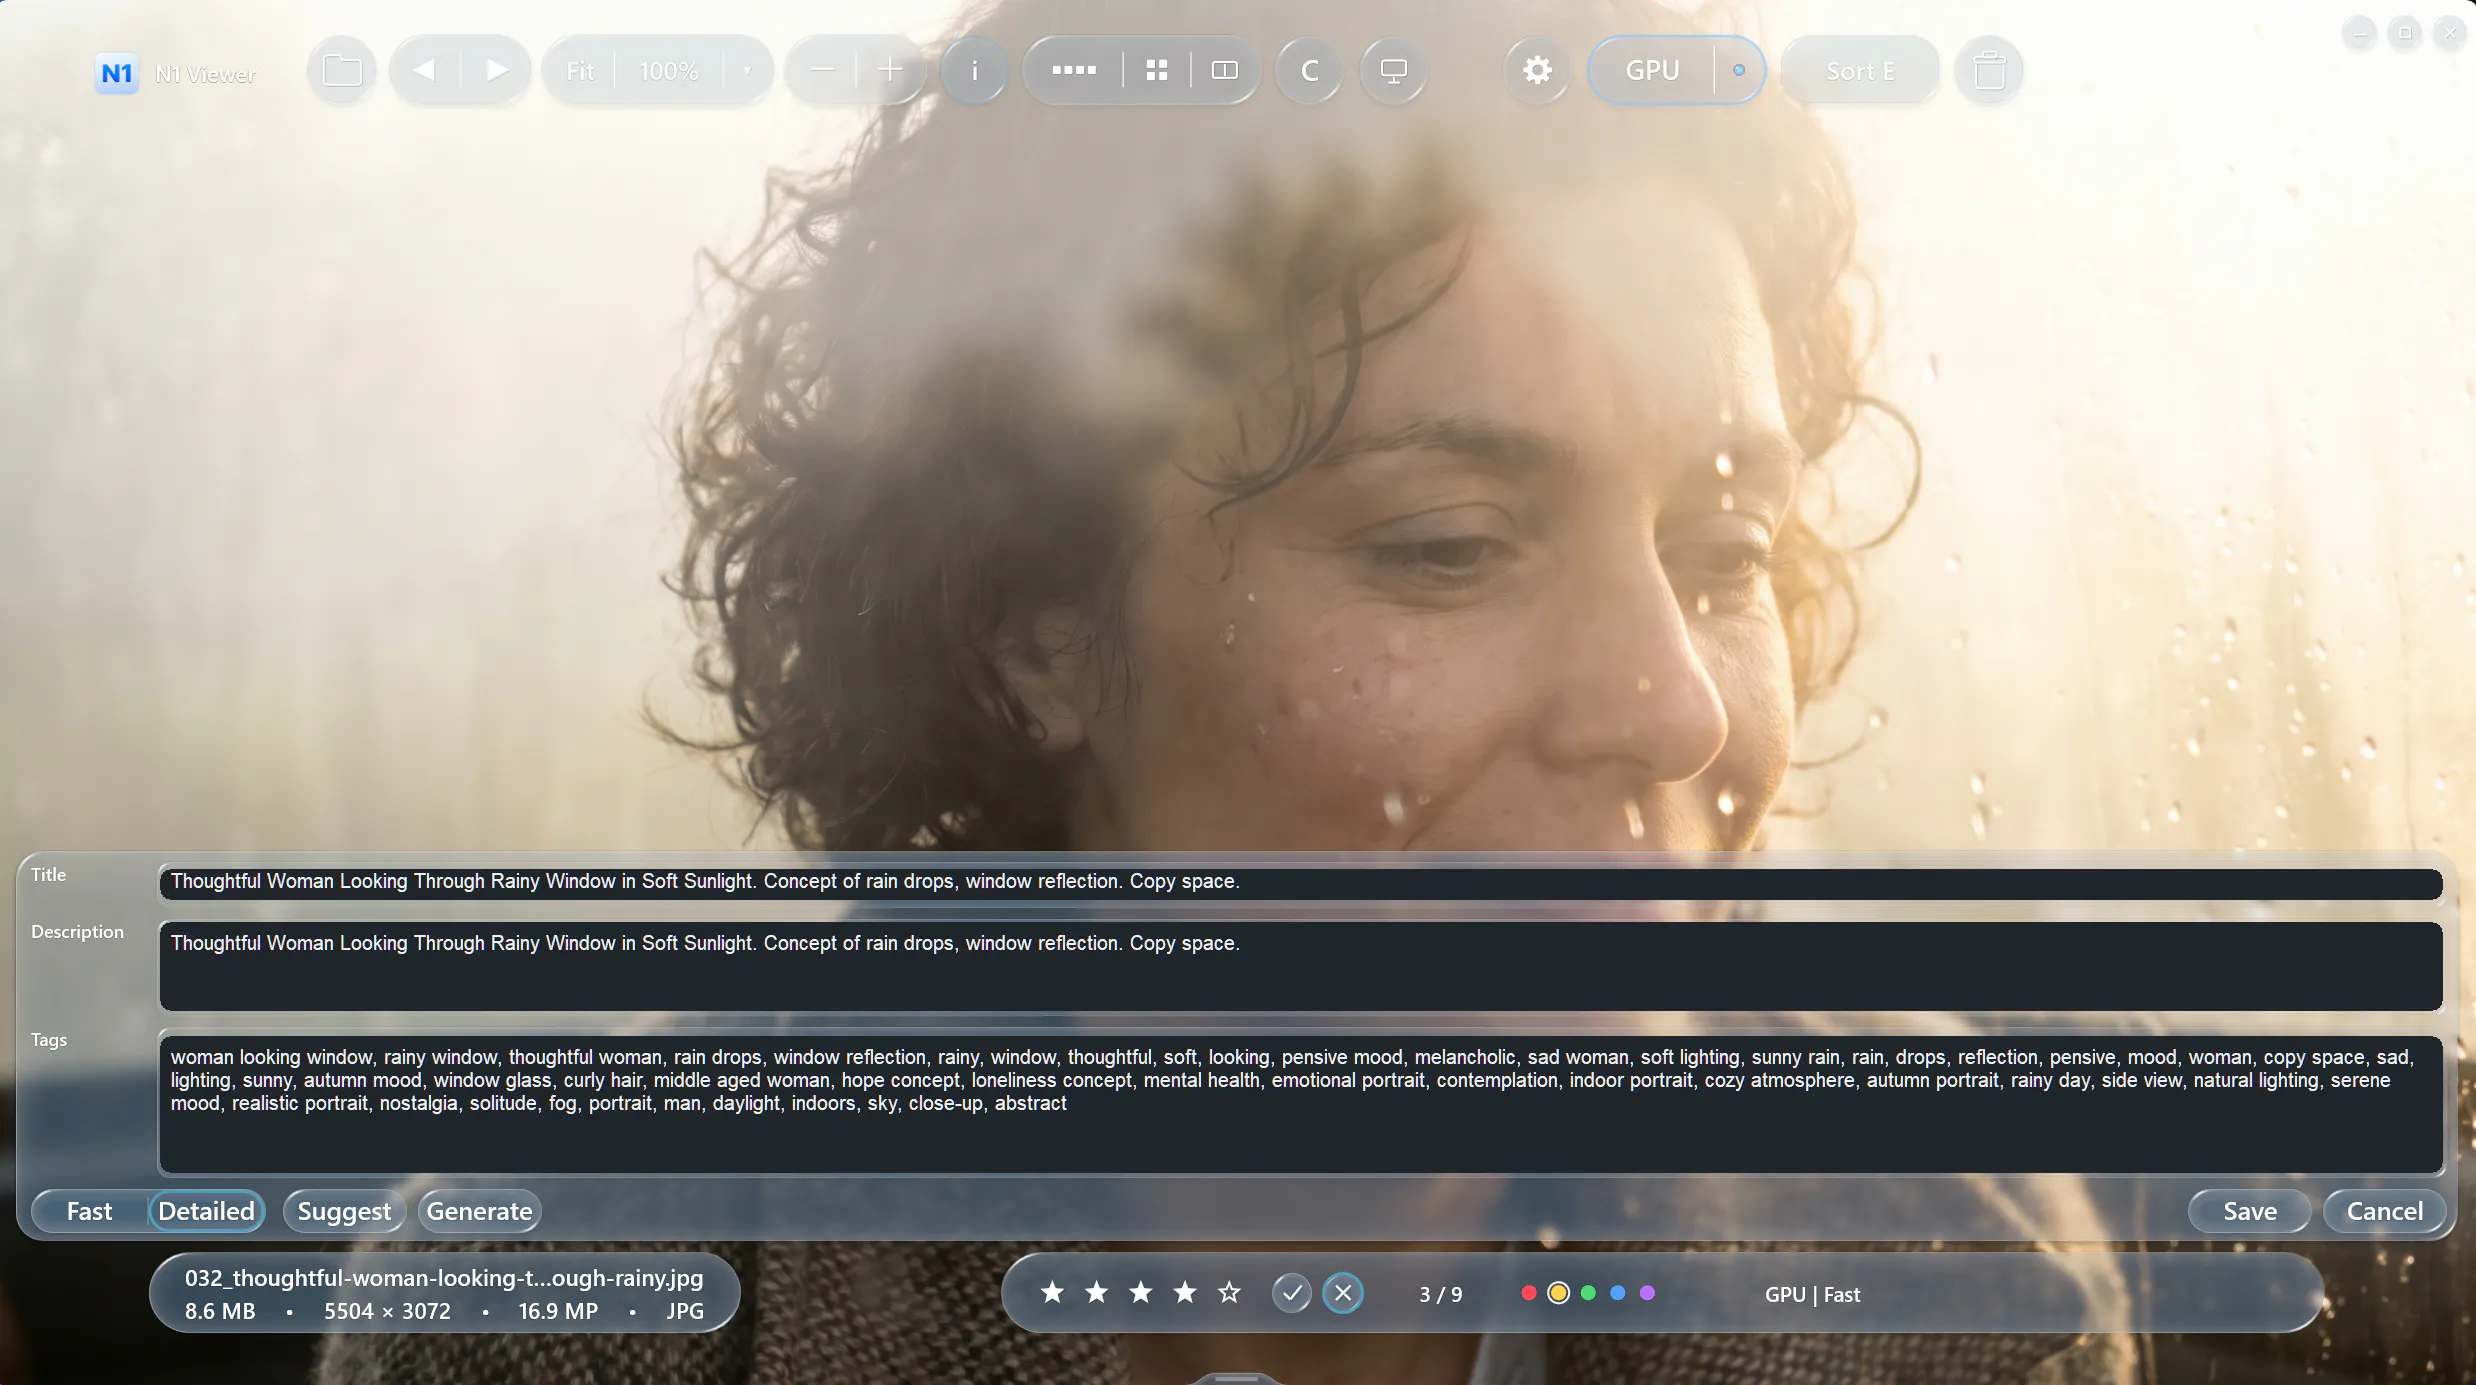The image size is (2476, 1385).
Task: Switch to grid thumbnail view icon
Action: tap(1157, 71)
